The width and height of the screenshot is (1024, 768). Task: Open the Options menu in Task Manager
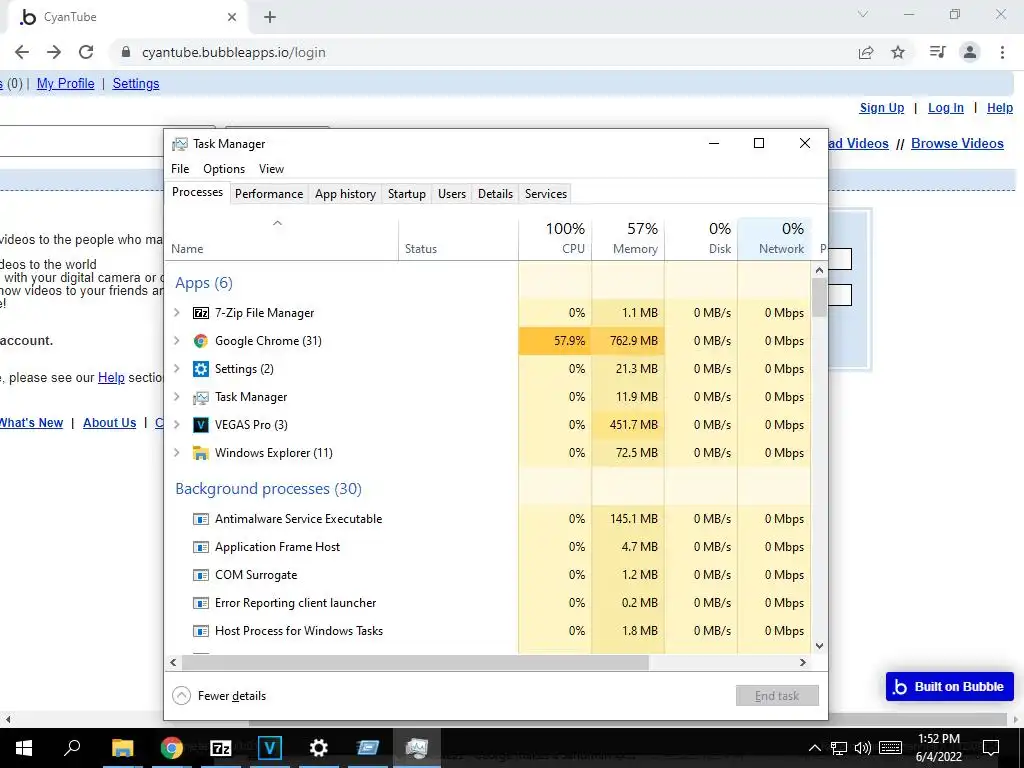[224, 168]
